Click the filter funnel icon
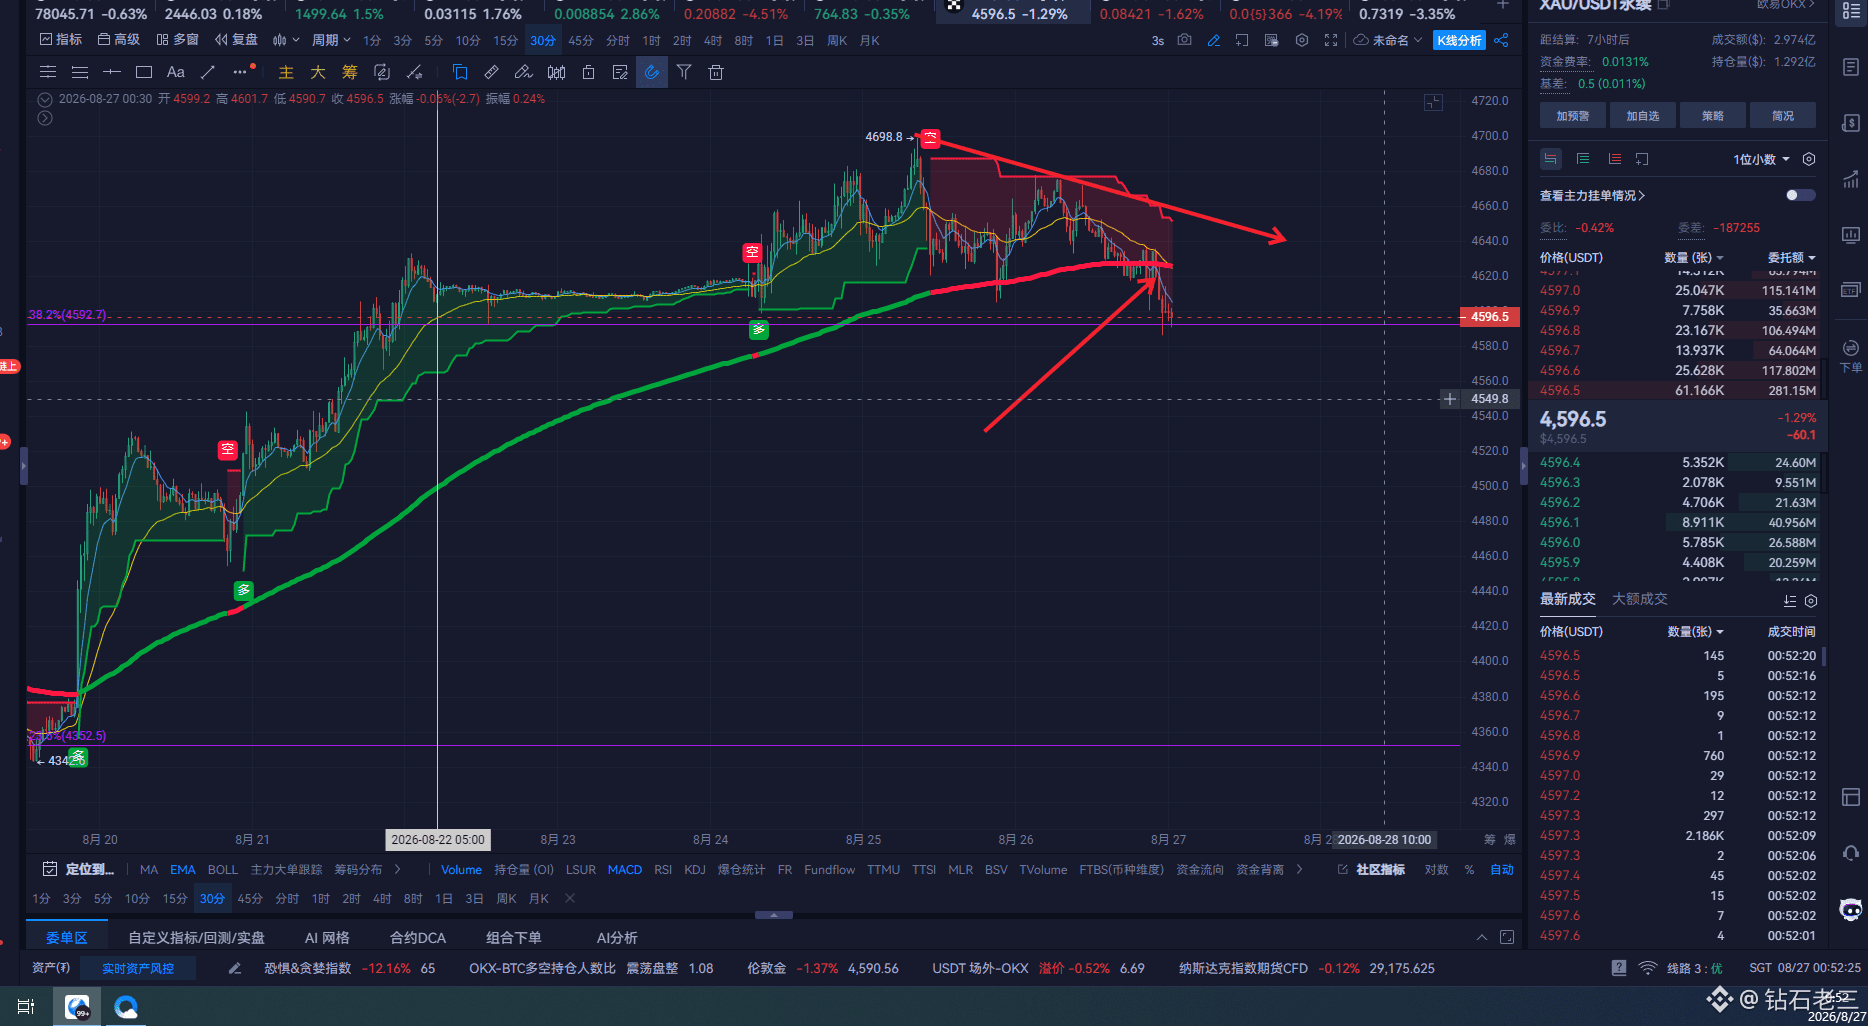Image resolution: width=1868 pixels, height=1026 pixels. tap(684, 72)
